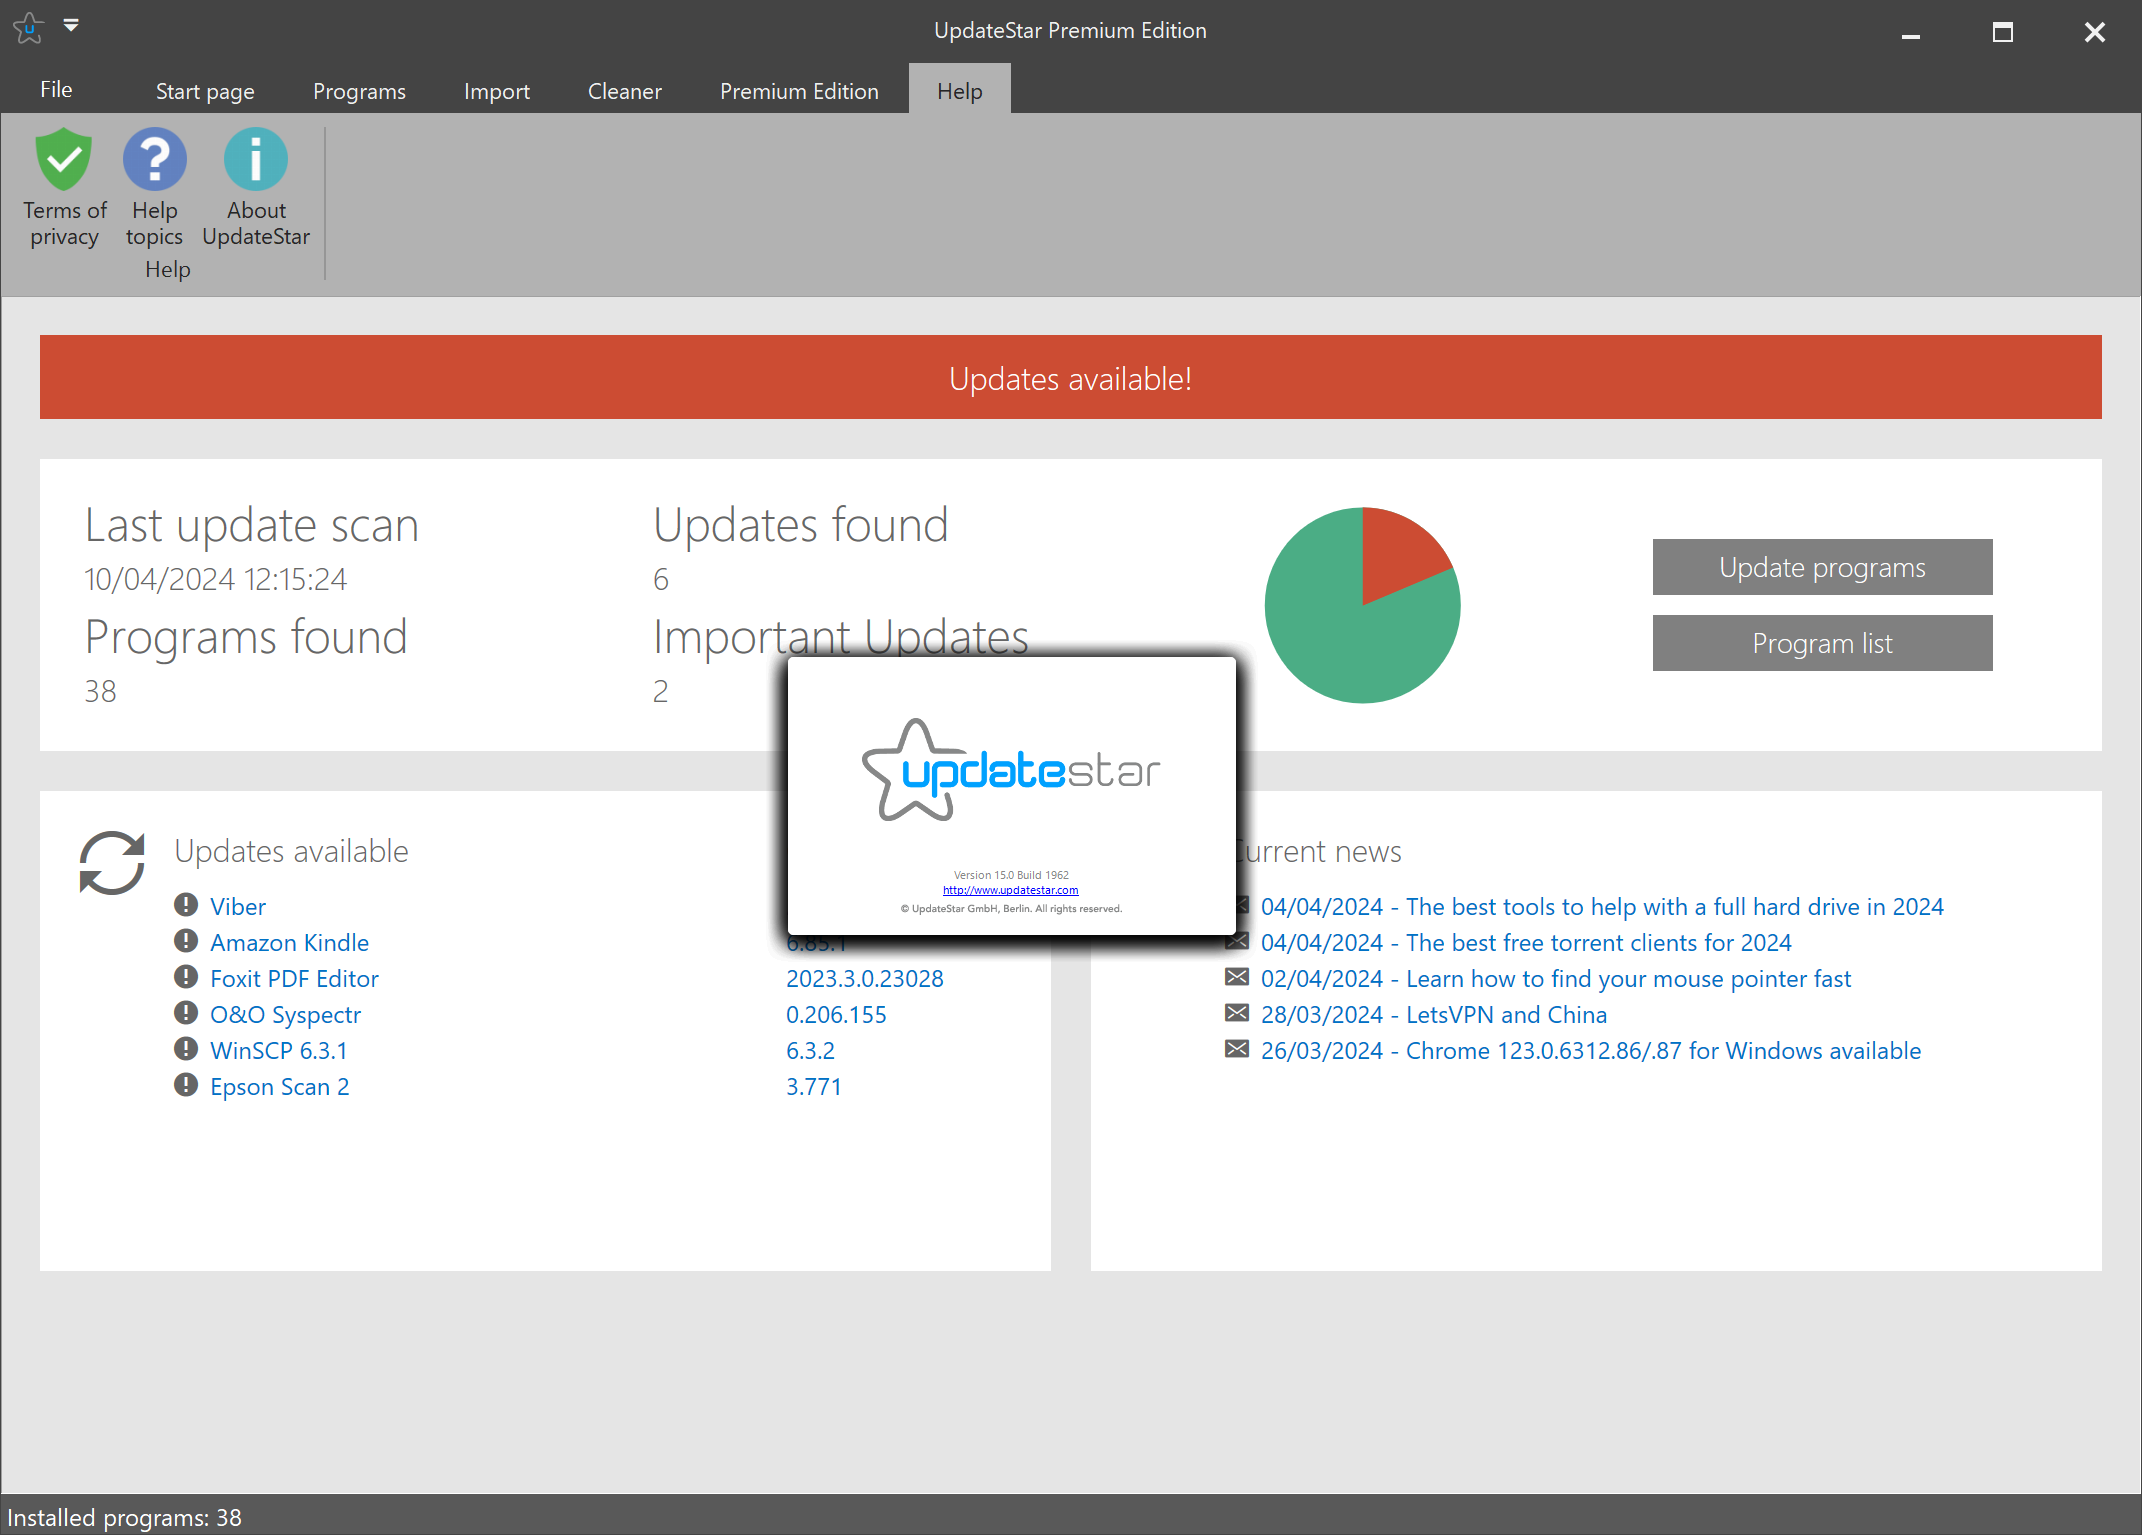Viewport: 2142px width, 1535px height.
Task: Click envelope icon beside Chrome 123 news
Action: click(1237, 1049)
